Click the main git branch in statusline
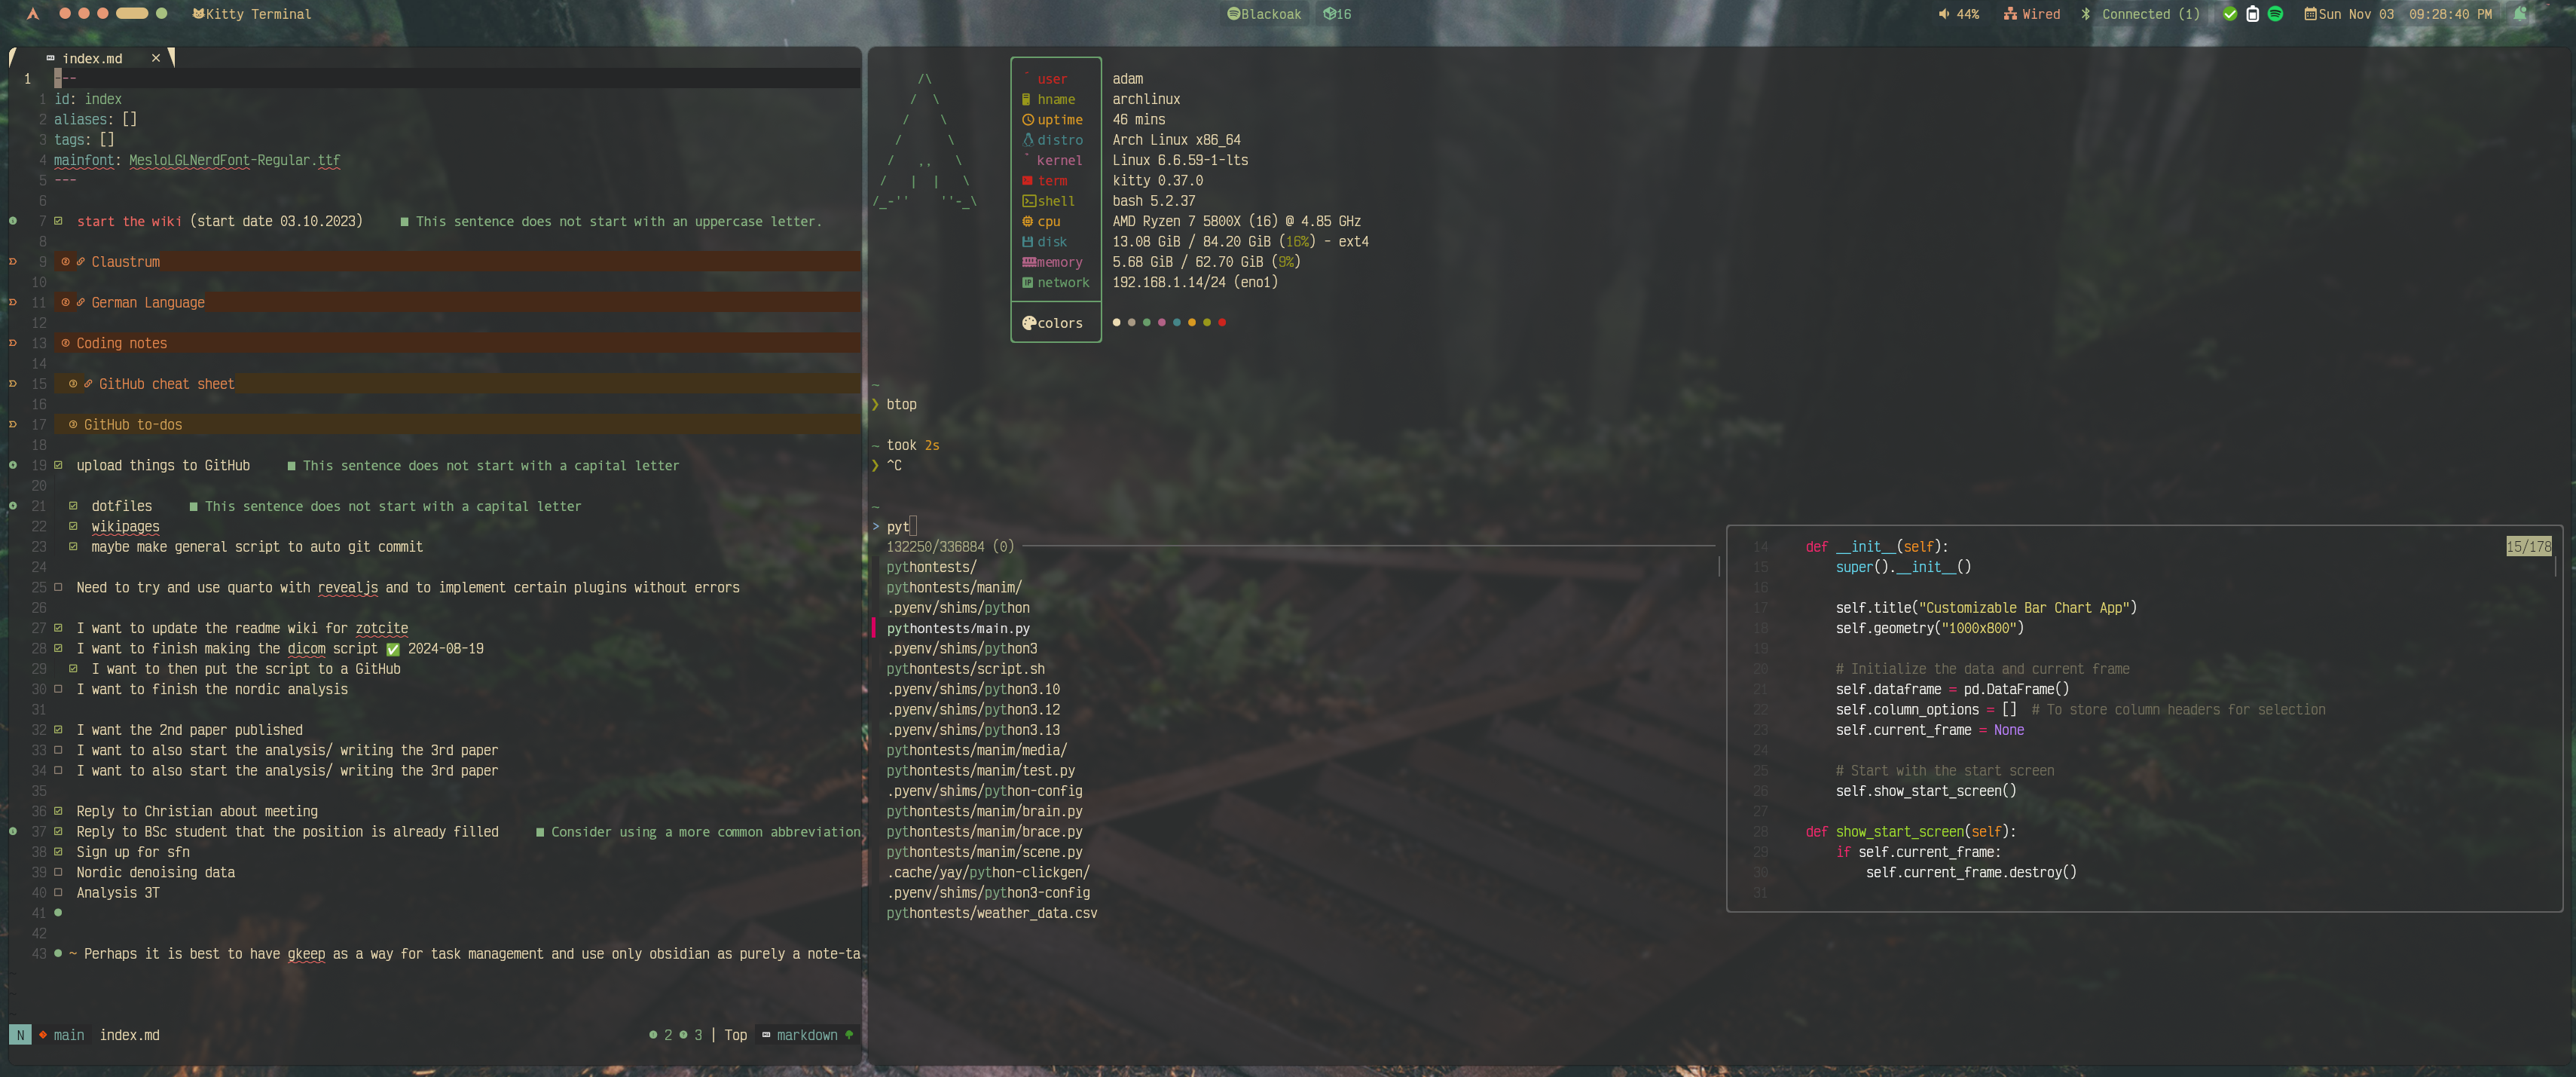 pos(68,1035)
